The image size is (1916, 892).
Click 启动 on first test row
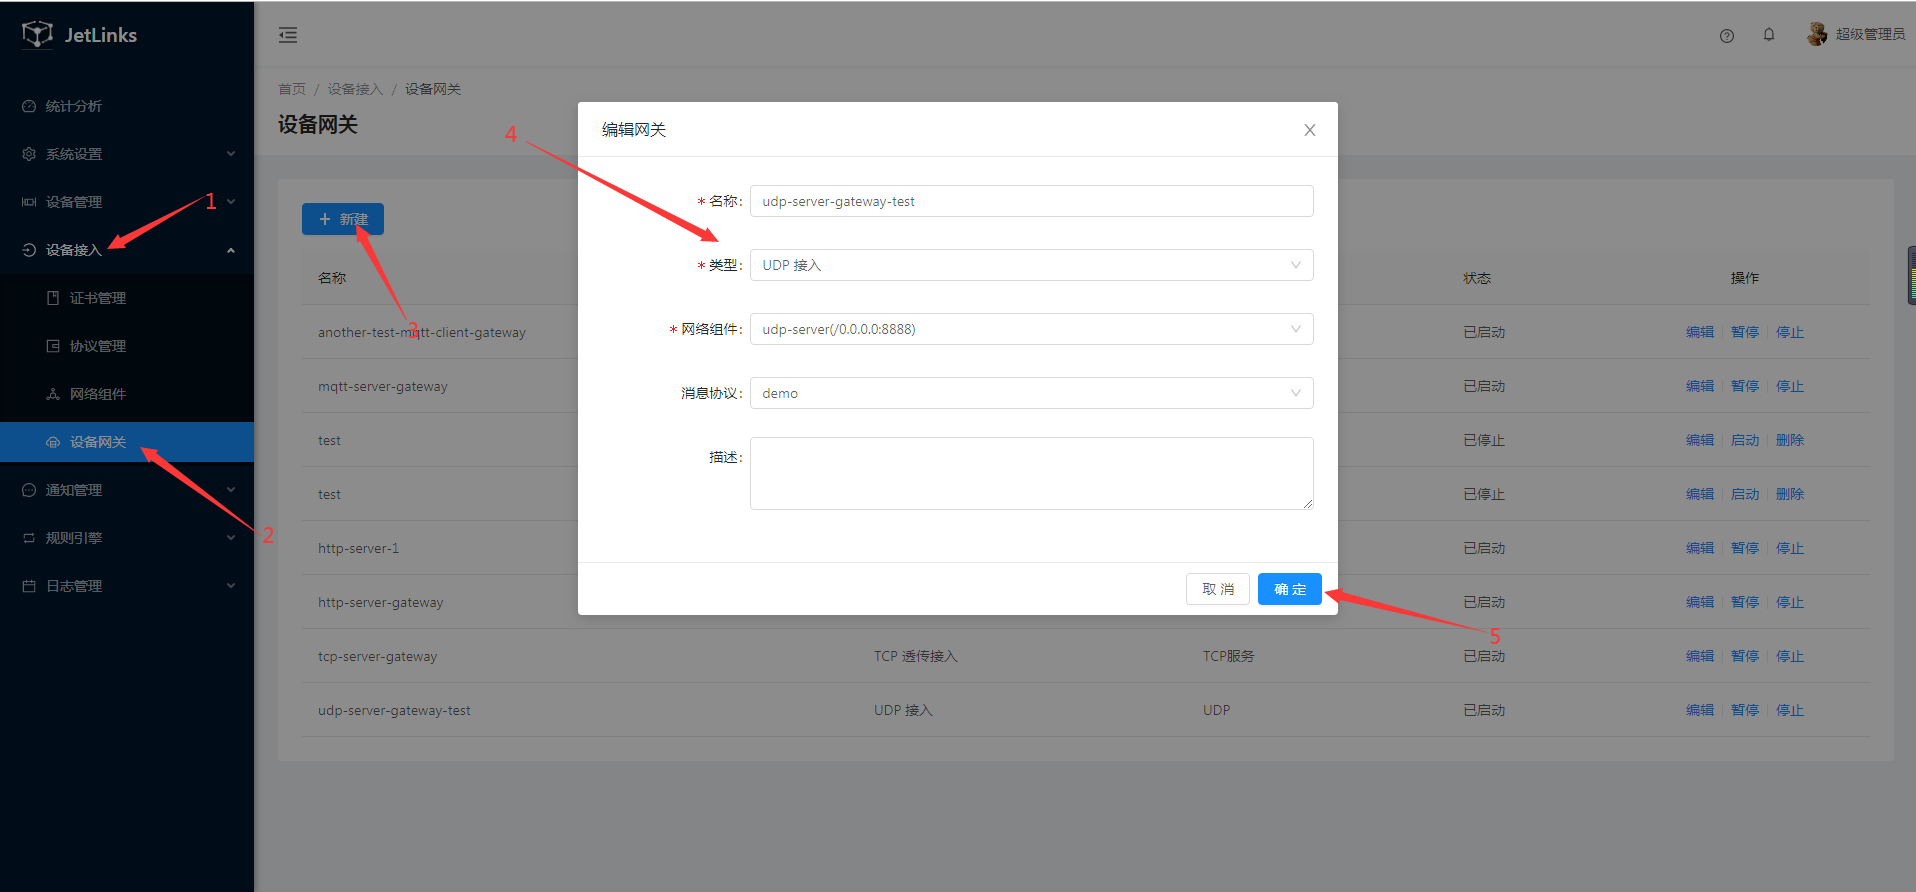[1745, 440]
